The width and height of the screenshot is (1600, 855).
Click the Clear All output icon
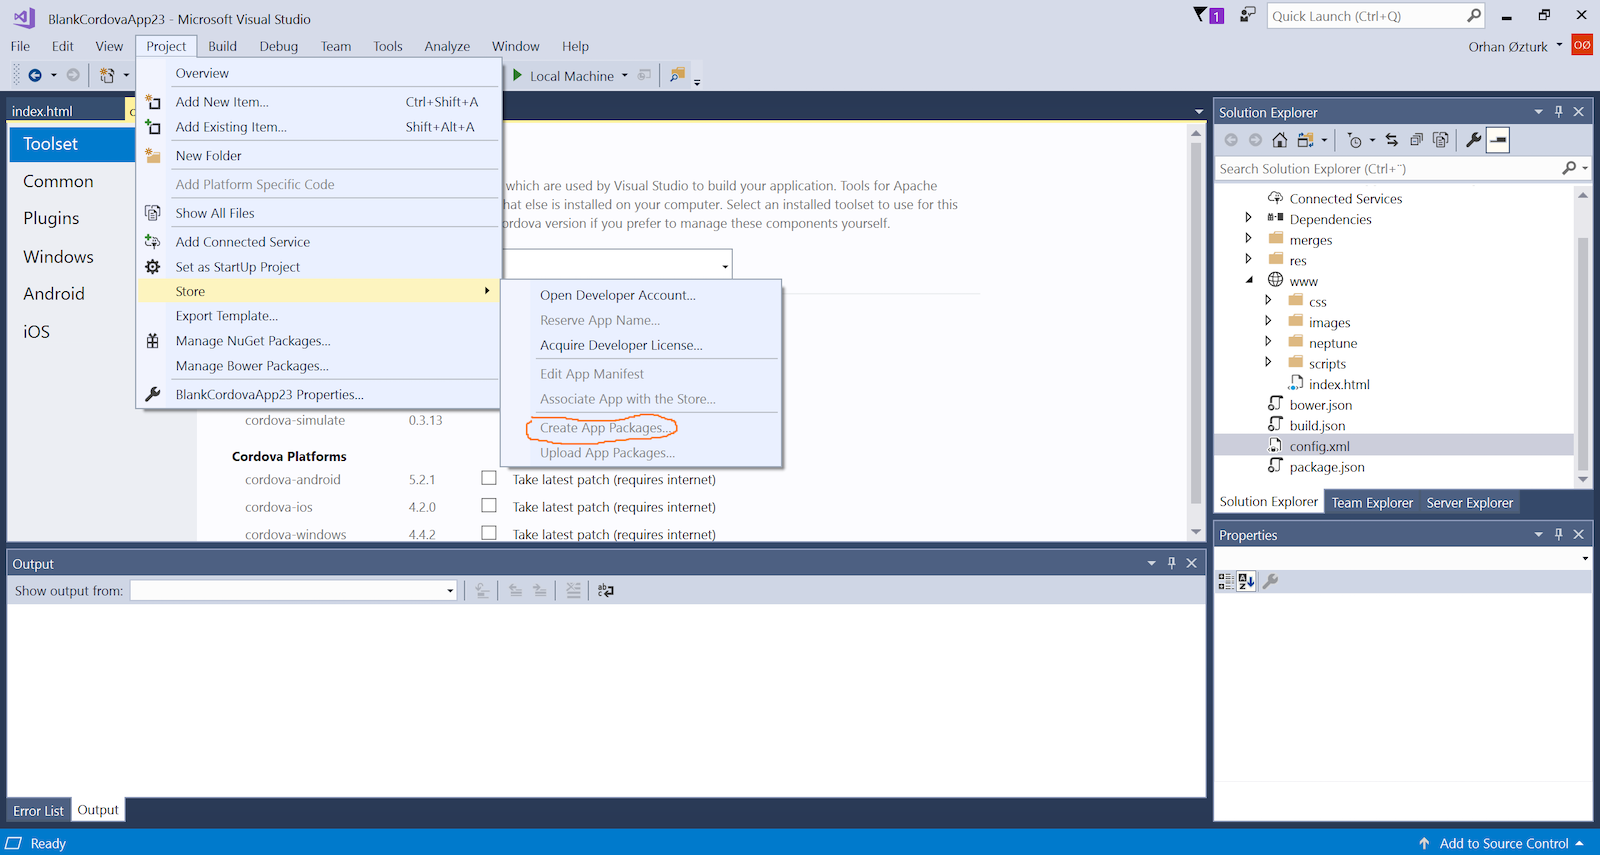click(573, 590)
